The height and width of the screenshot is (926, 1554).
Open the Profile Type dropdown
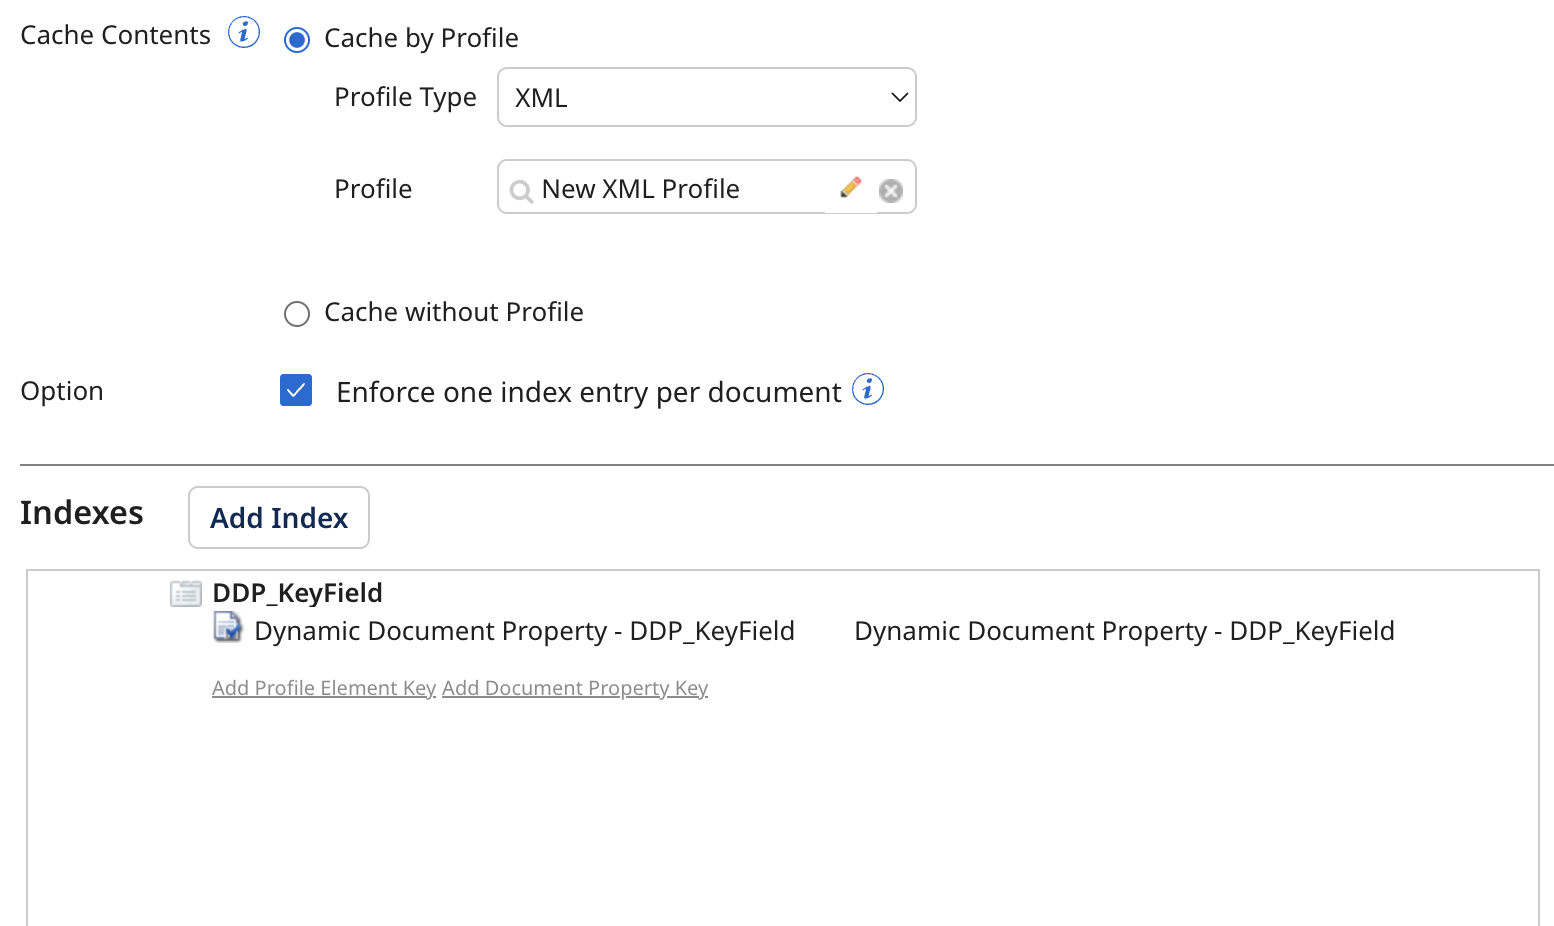[706, 97]
